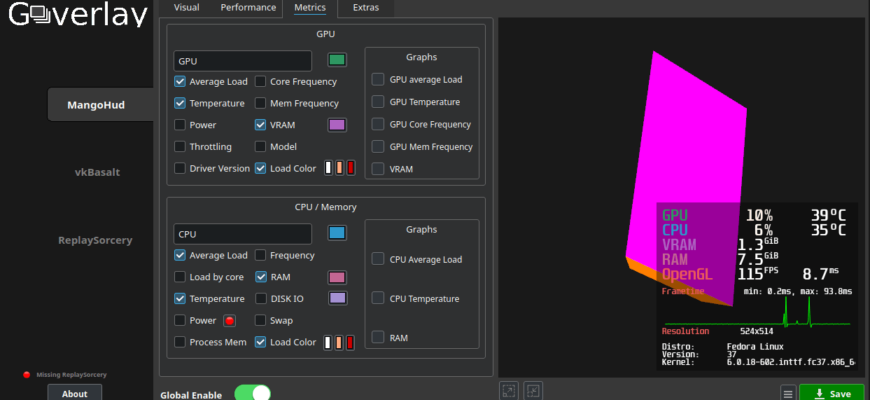The image size is (870, 400).
Task: Click the white CPU load color swatch
Action: tap(328, 342)
